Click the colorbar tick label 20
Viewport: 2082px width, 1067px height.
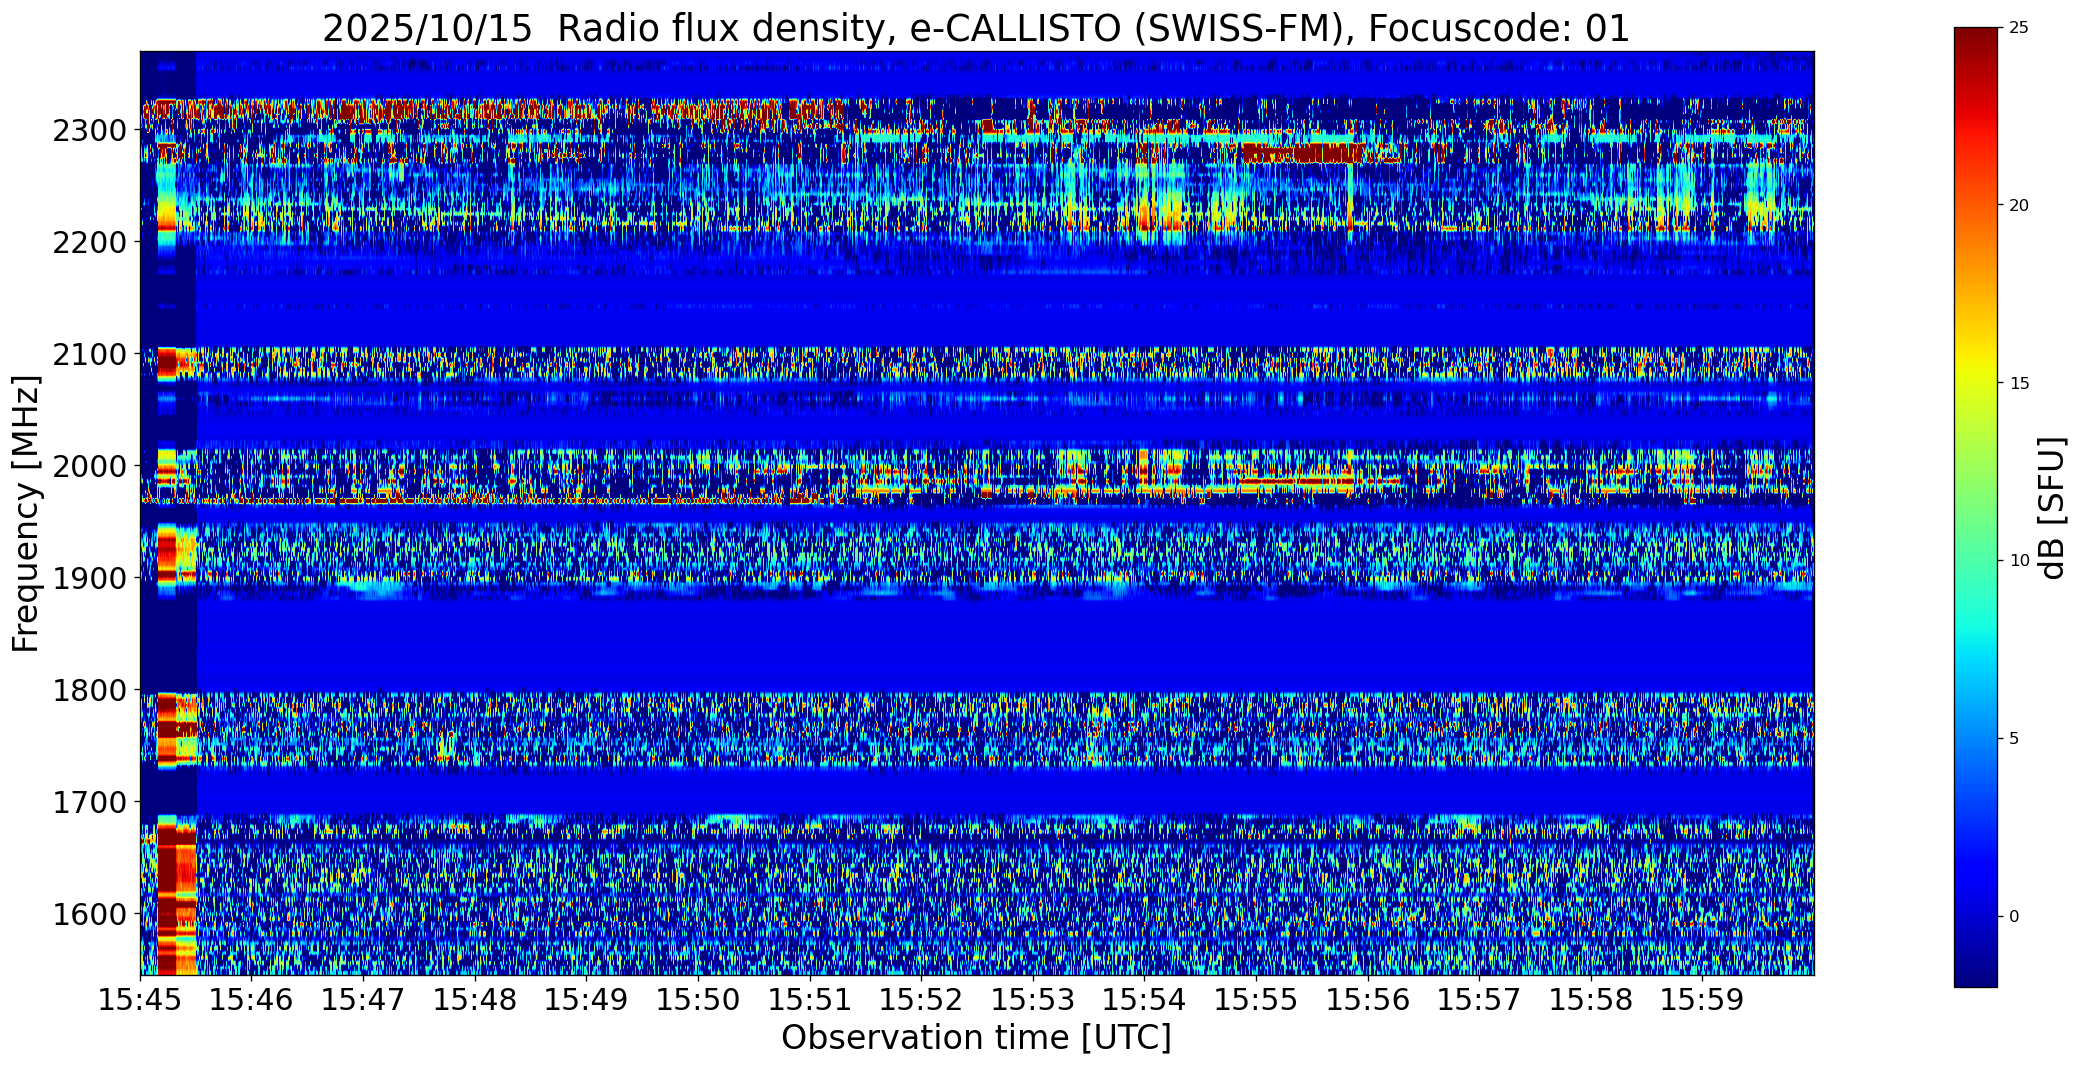(2019, 206)
